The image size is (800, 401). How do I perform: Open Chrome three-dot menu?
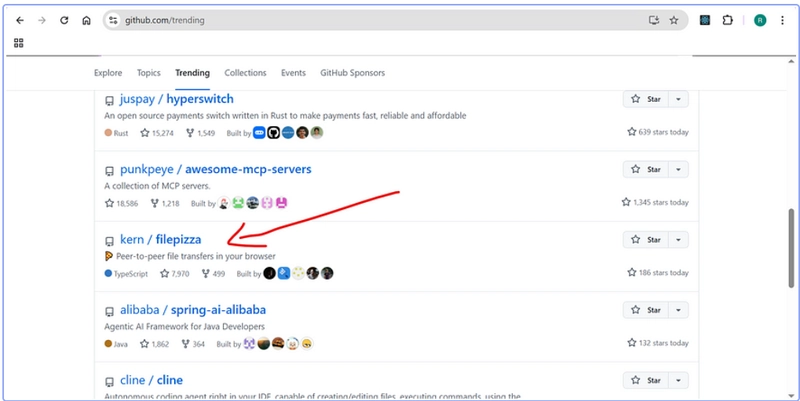click(782, 20)
